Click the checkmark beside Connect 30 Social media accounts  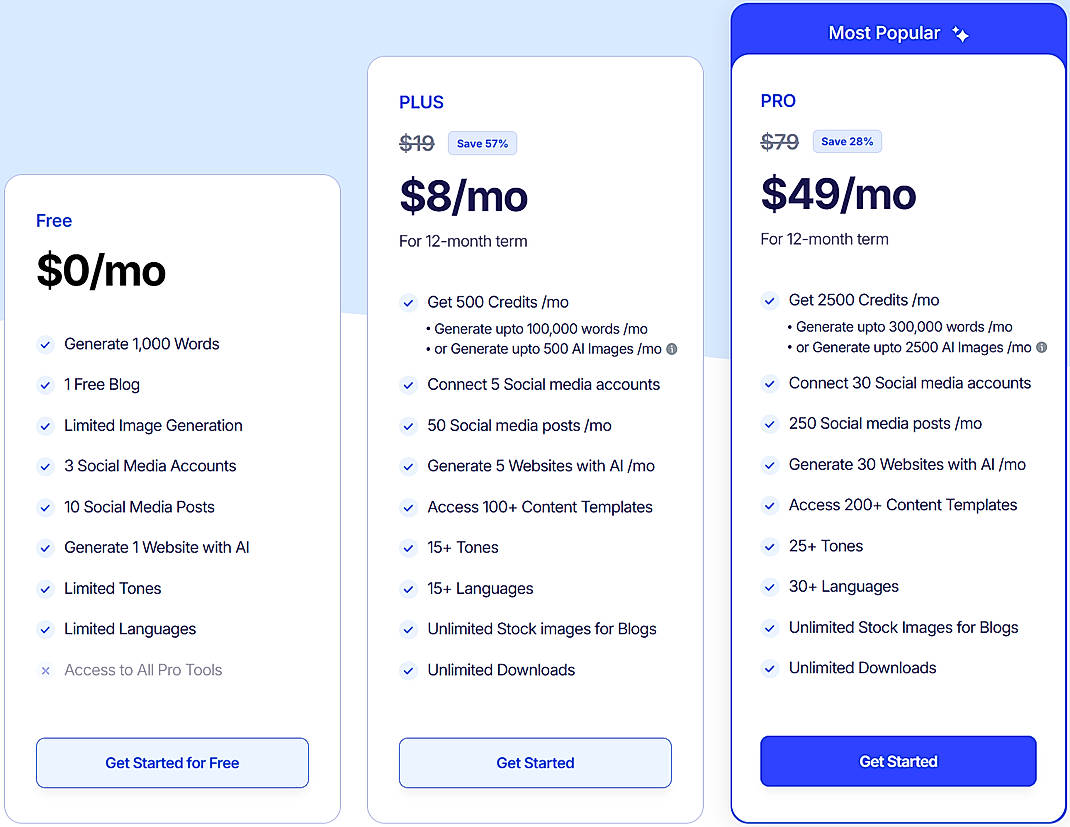(769, 383)
